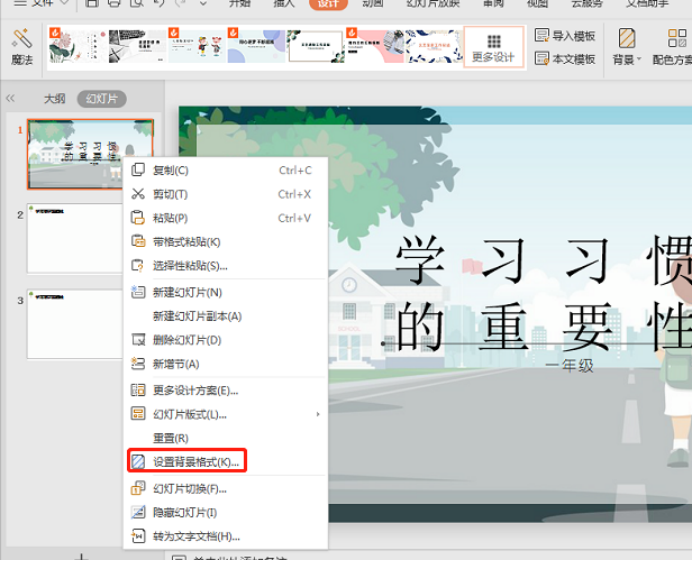Select green leaf frame design template
692x561 pixels.
point(315,46)
